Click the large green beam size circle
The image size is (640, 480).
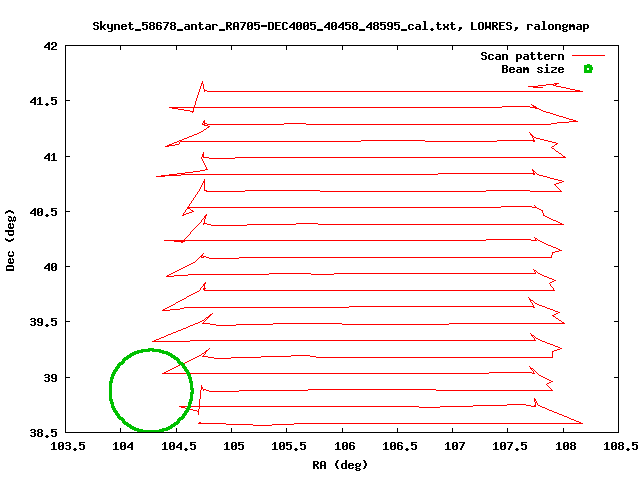point(151,390)
